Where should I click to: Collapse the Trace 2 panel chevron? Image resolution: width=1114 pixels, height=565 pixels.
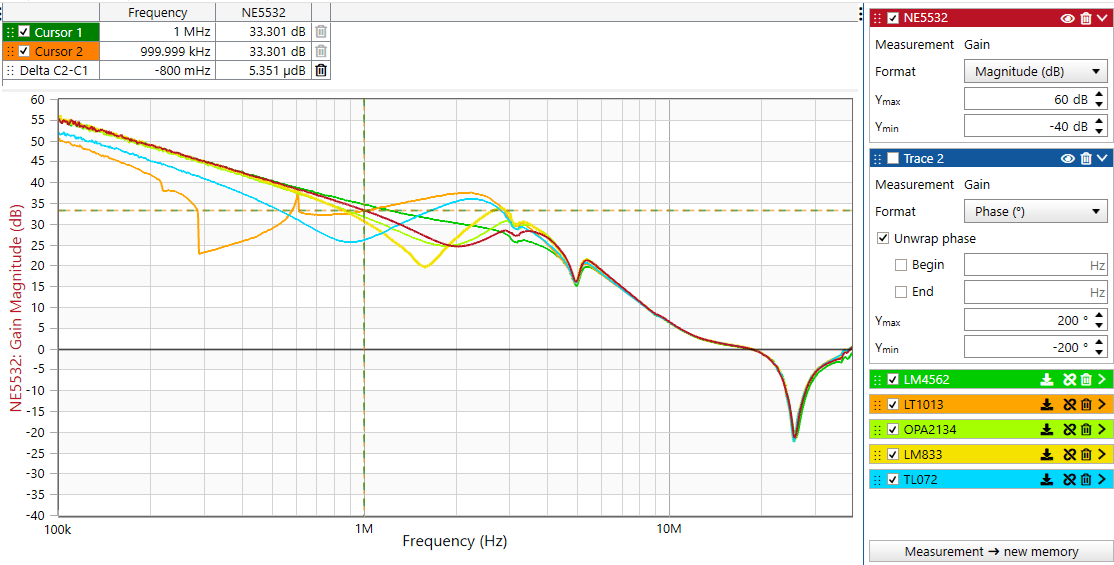coord(1102,158)
